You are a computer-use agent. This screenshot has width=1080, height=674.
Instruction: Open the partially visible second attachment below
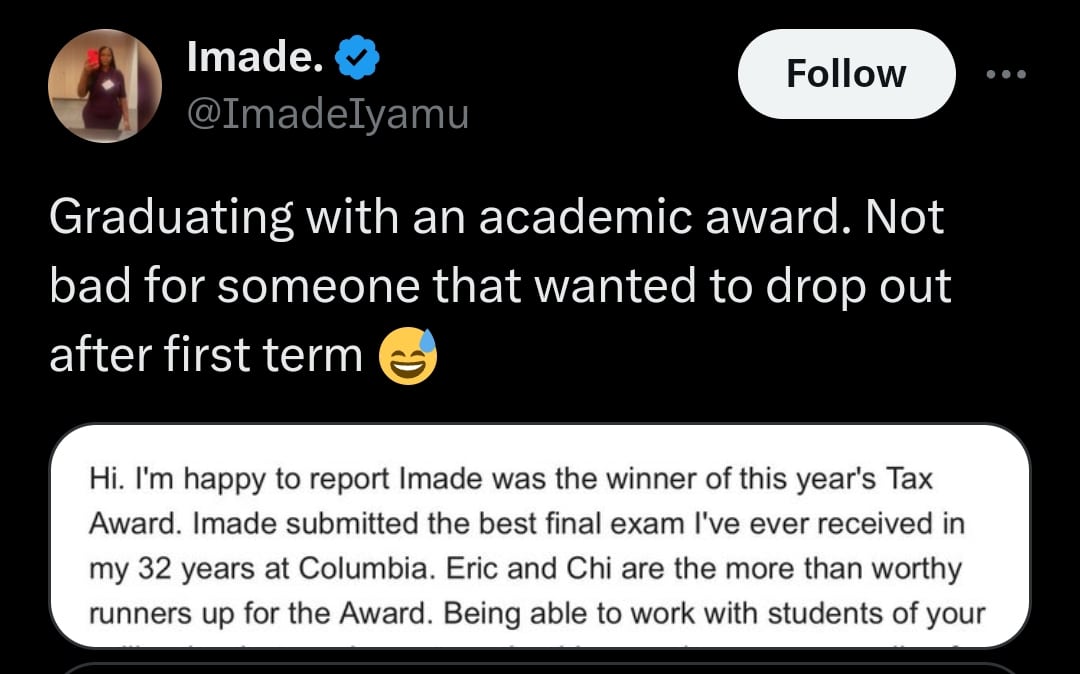(540, 667)
